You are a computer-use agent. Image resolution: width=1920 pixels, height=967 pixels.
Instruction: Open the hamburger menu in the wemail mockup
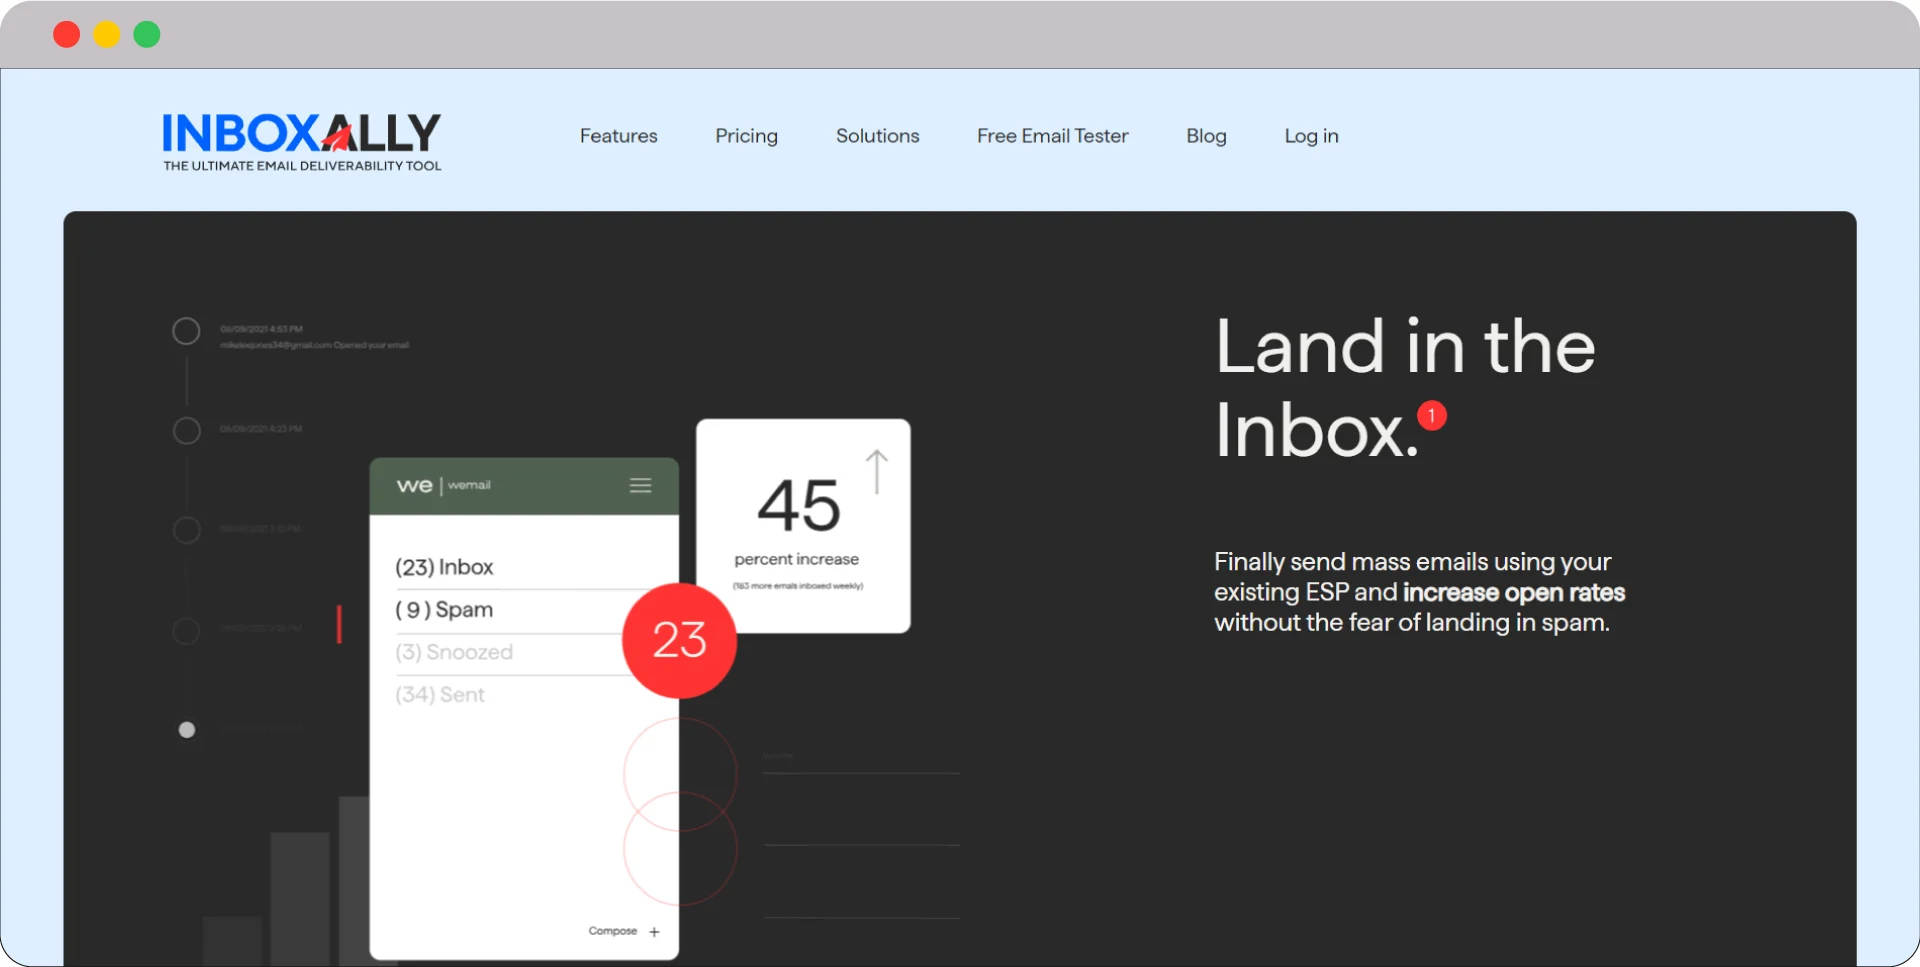click(641, 485)
